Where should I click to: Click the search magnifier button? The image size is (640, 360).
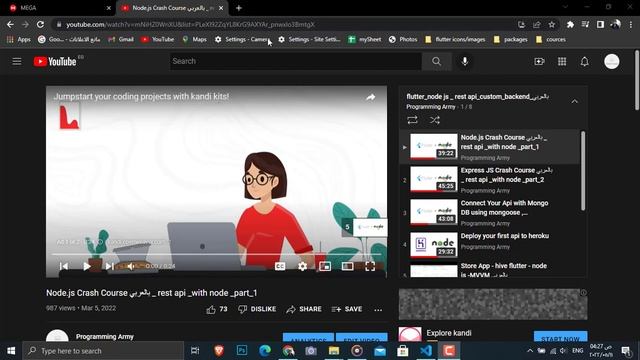(x=436, y=61)
